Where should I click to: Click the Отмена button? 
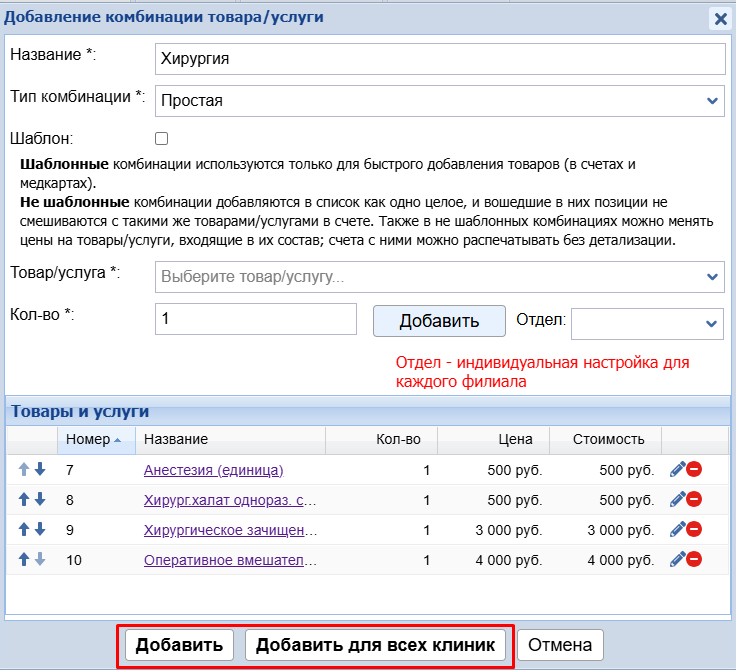[560, 645]
